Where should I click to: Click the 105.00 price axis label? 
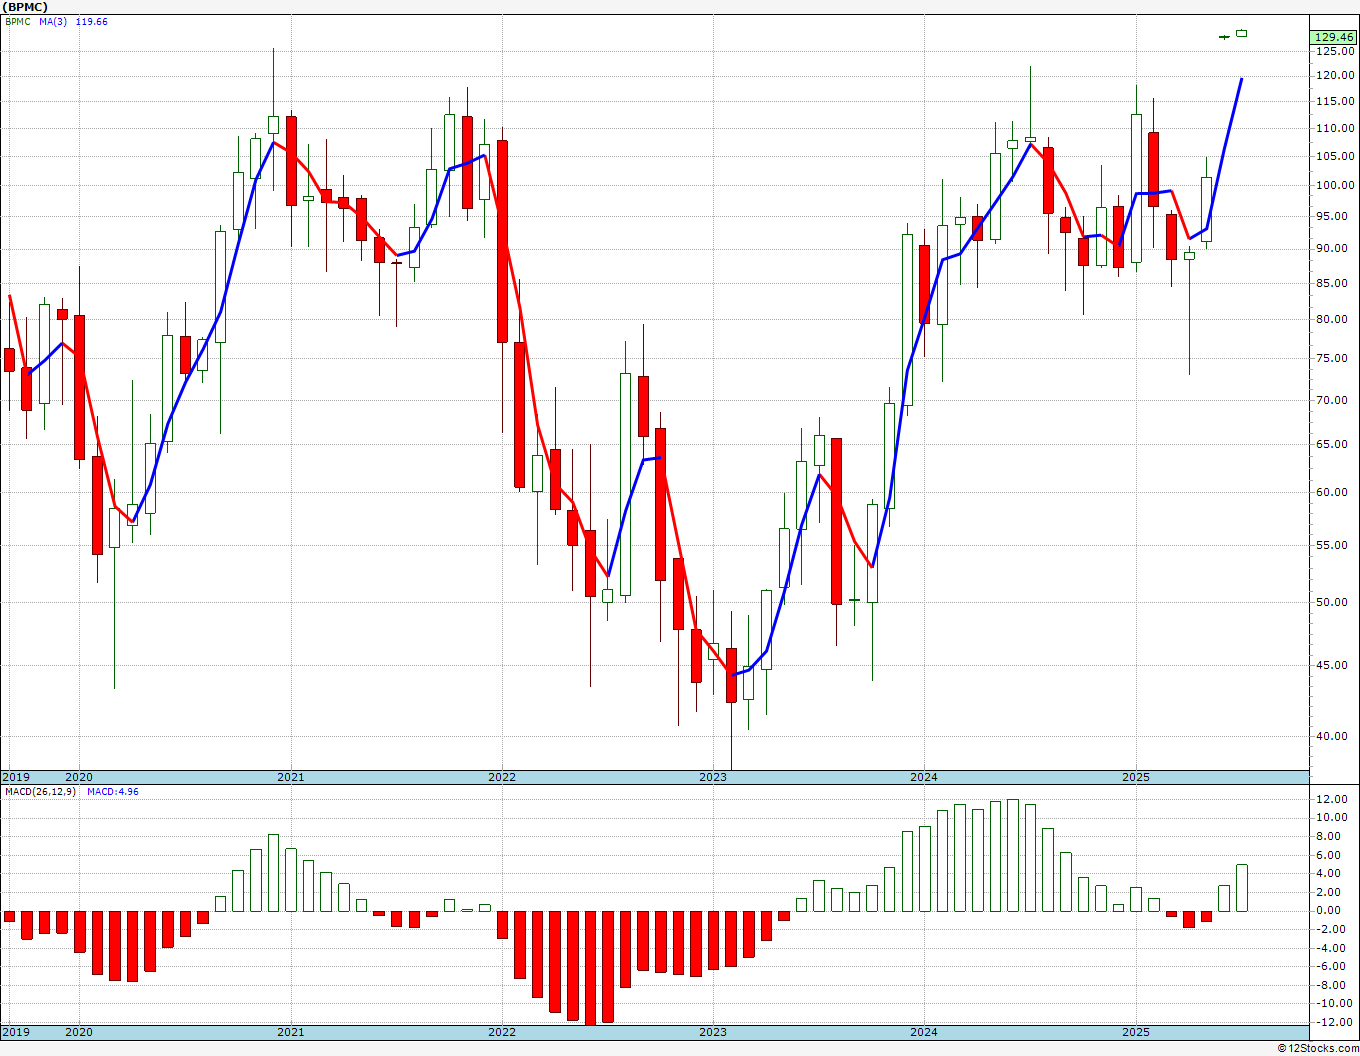pyautogui.click(x=1335, y=157)
